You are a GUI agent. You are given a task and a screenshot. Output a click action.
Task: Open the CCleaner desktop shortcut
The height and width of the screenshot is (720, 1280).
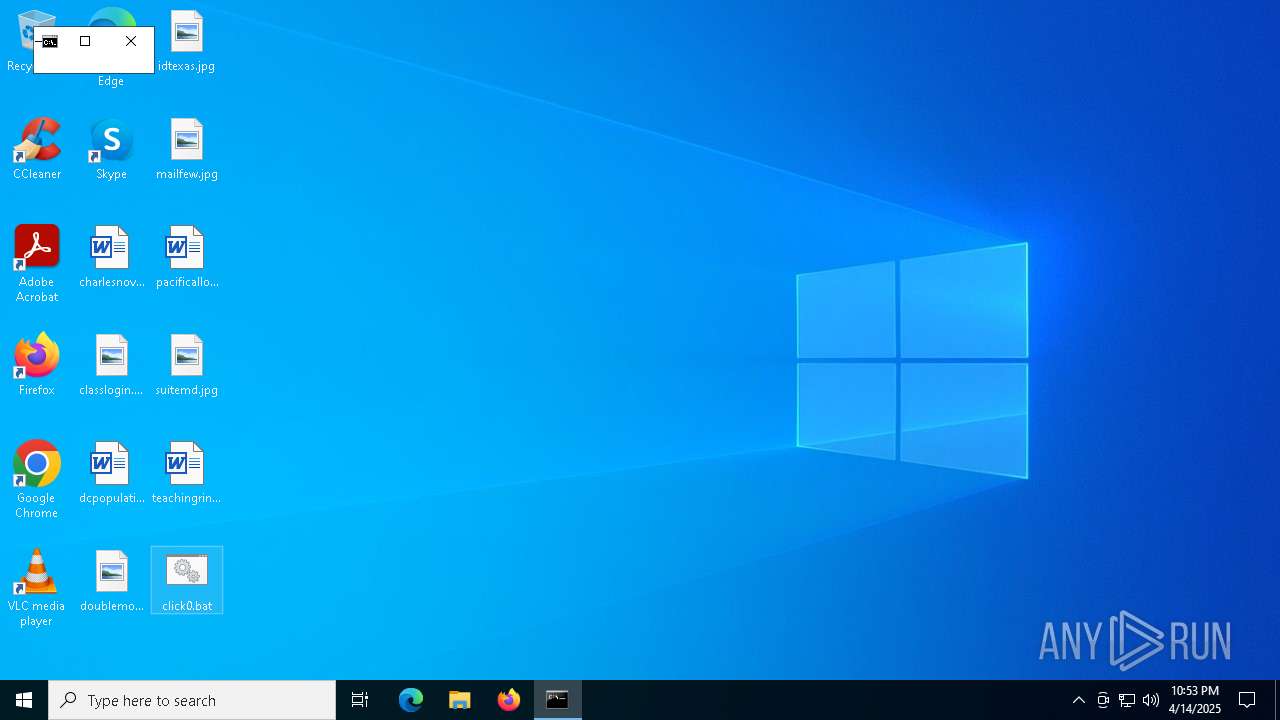tap(37, 150)
